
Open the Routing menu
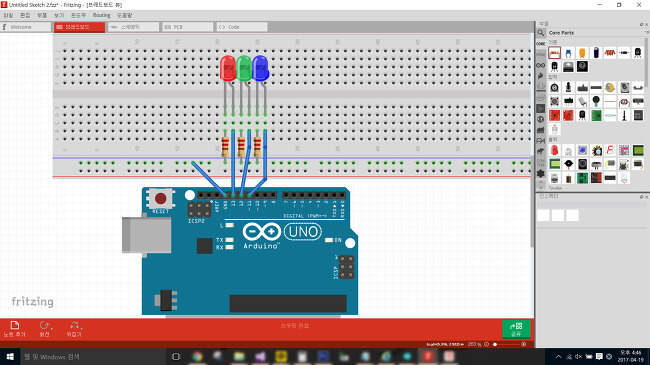click(x=102, y=15)
